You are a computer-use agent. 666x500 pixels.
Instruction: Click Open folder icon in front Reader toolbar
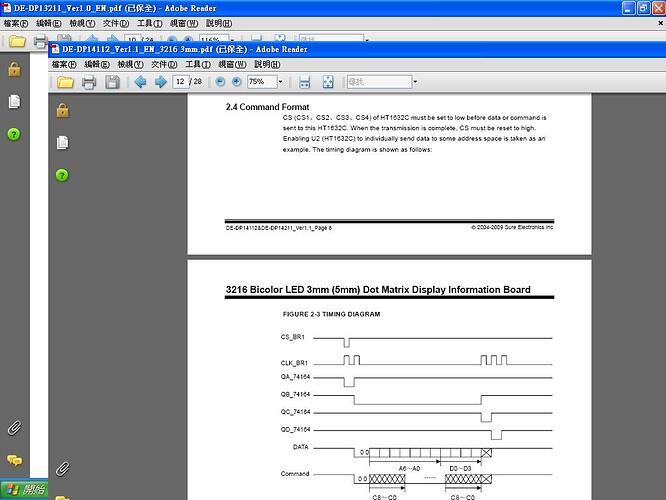click(65, 82)
